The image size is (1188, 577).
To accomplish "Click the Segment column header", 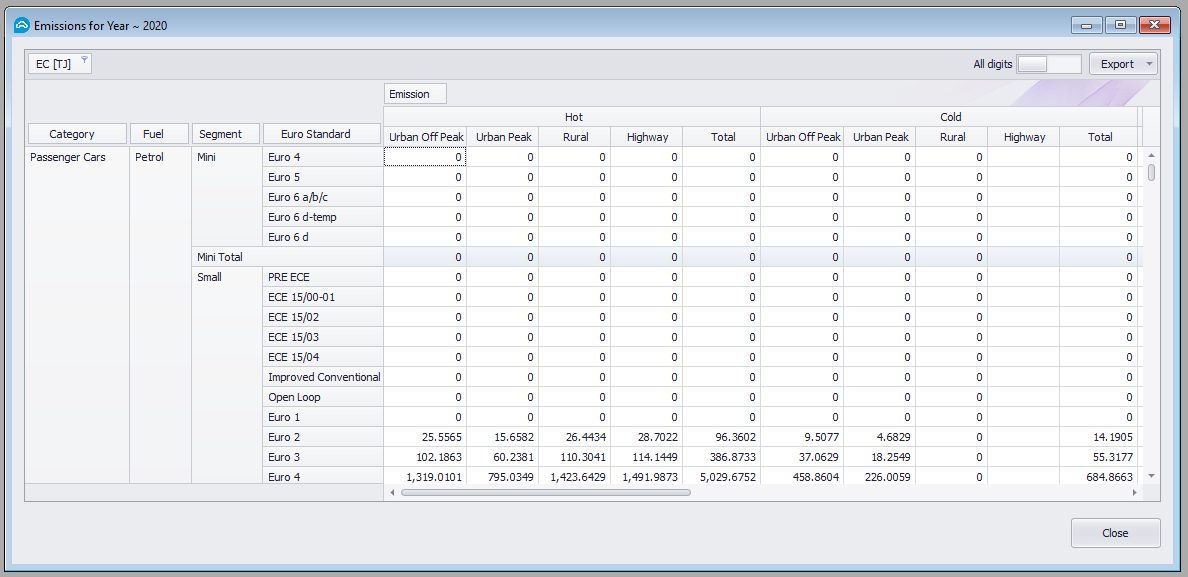I will coord(226,132).
